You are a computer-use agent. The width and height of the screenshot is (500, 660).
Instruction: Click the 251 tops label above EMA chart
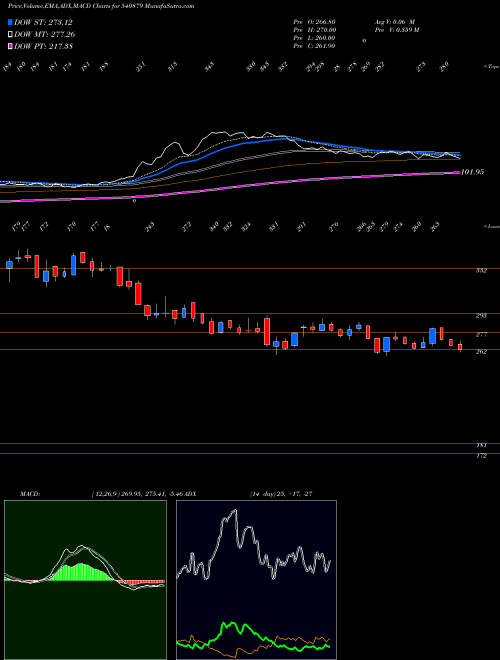point(141,67)
